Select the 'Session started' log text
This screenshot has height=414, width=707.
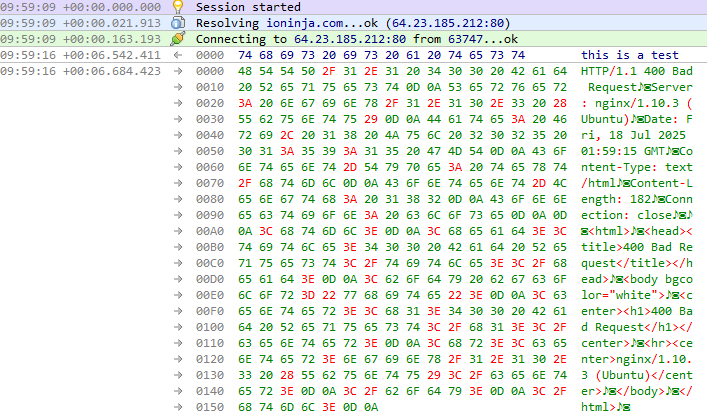pos(248,7)
